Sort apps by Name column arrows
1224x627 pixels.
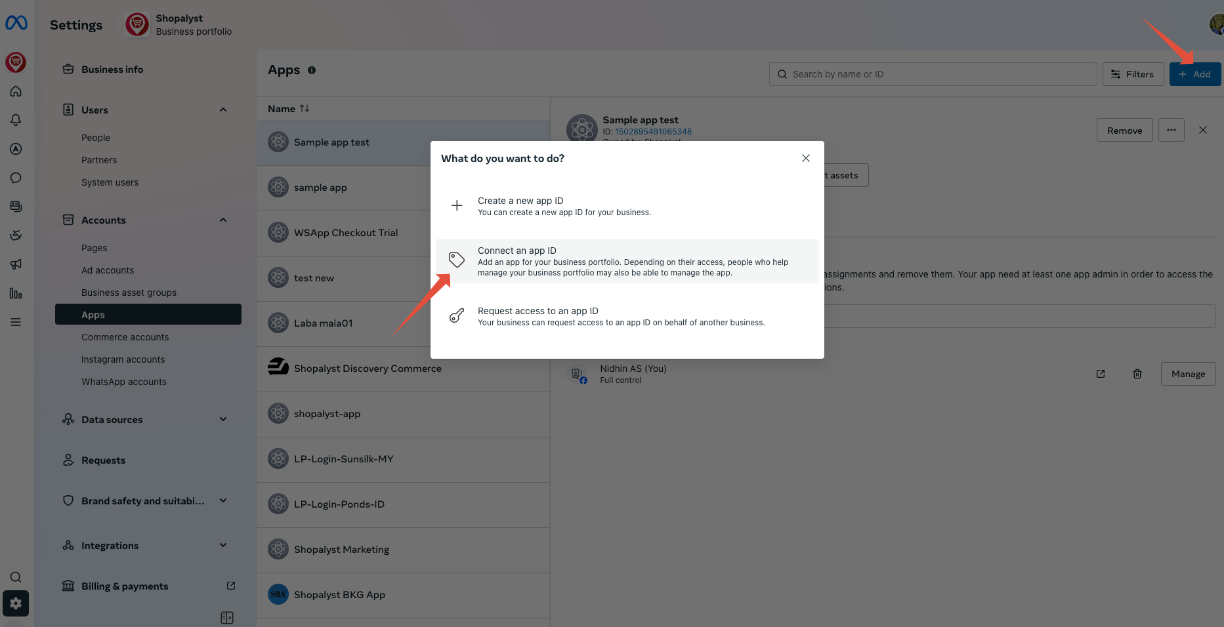[x=304, y=108]
